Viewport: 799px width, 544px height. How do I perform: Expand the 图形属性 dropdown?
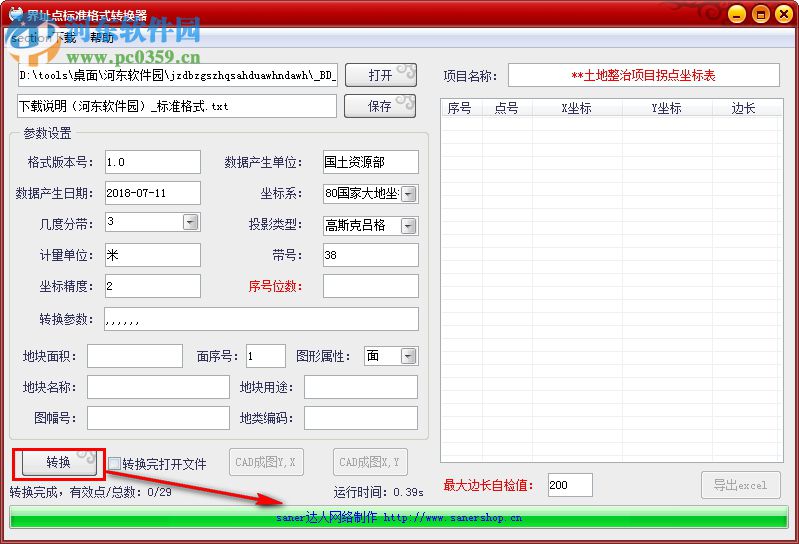409,356
